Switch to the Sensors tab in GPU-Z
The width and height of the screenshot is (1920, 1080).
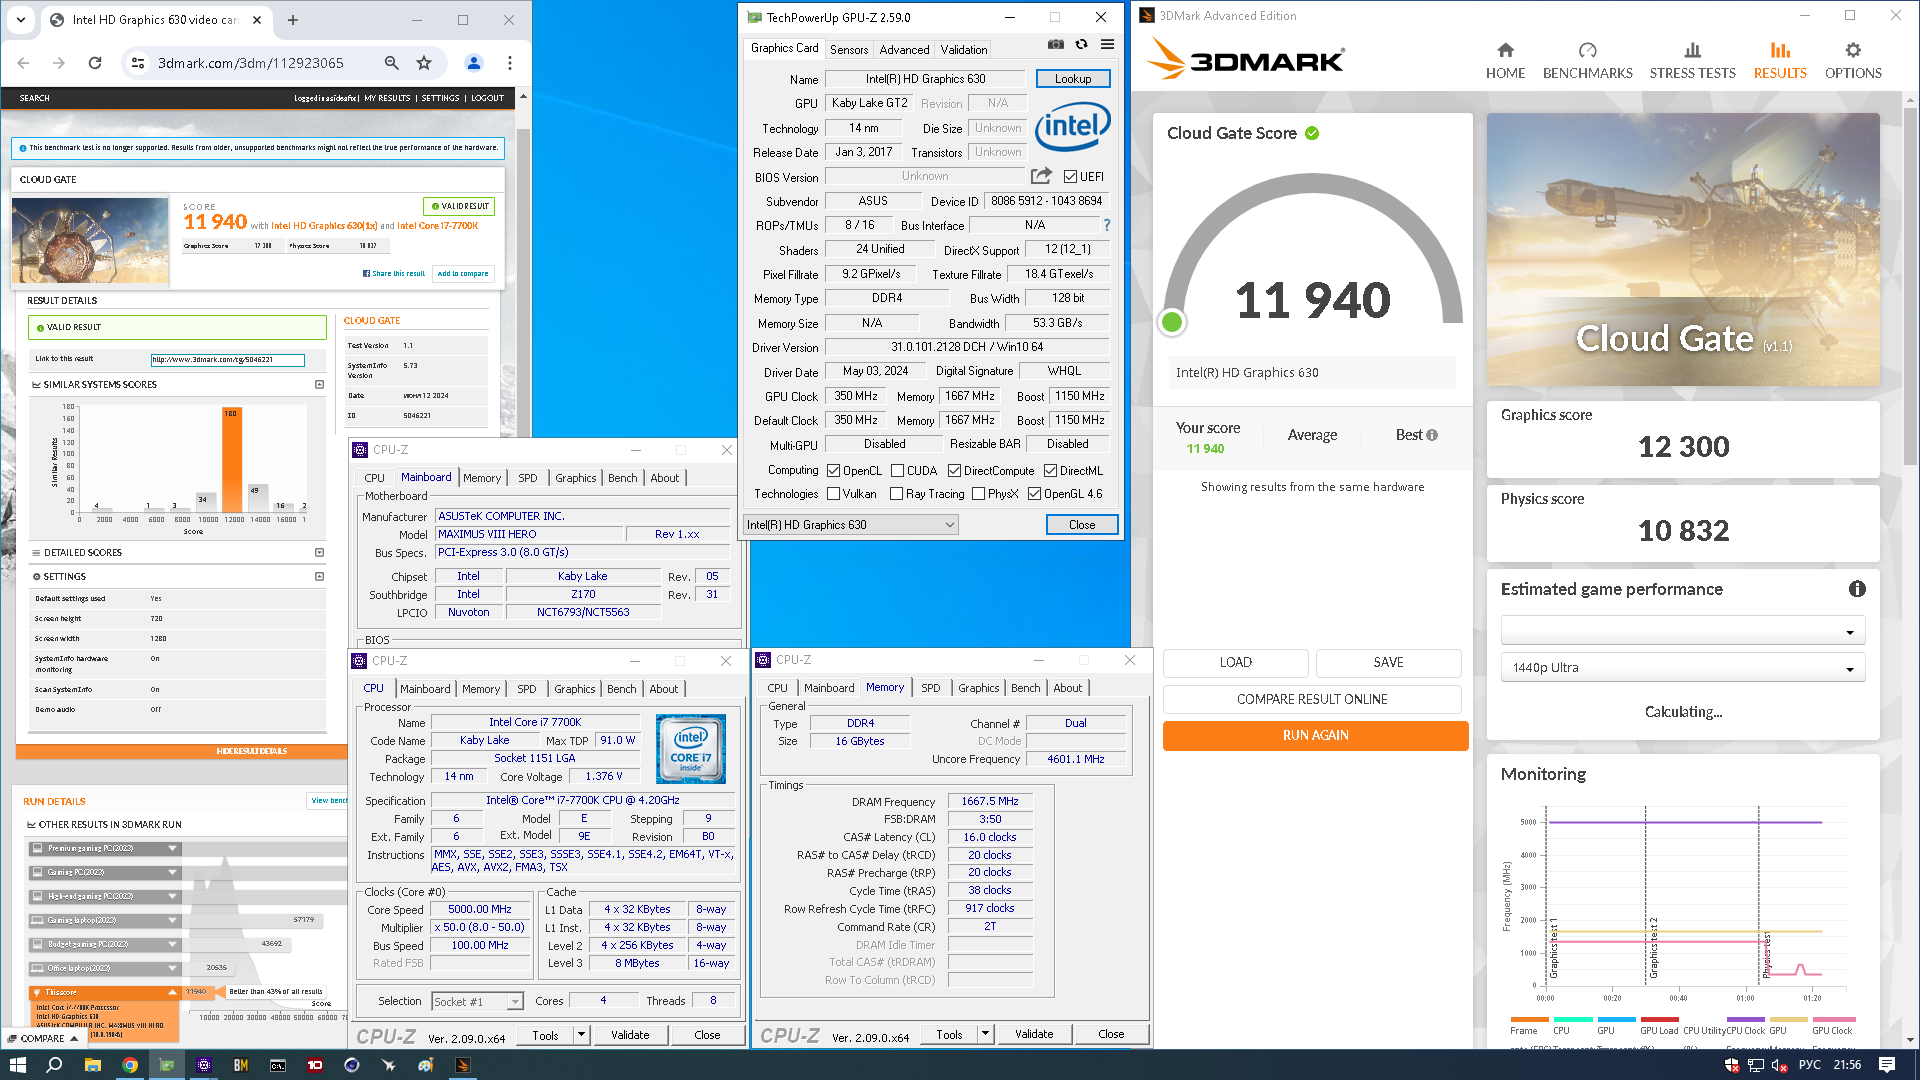pyautogui.click(x=849, y=49)
